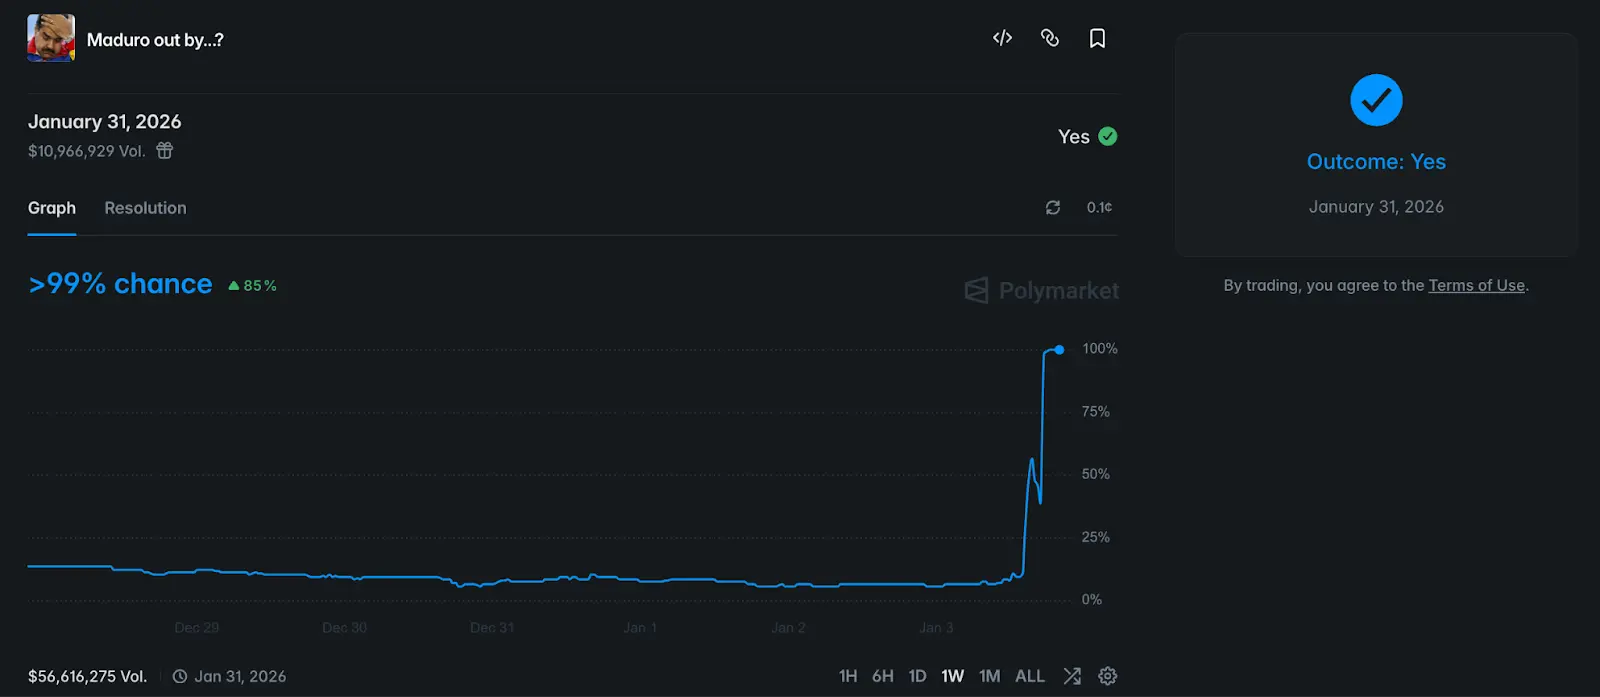Select the Graph tab
The width and height of the screenshot is (1600, 697).
pos(52,208)
